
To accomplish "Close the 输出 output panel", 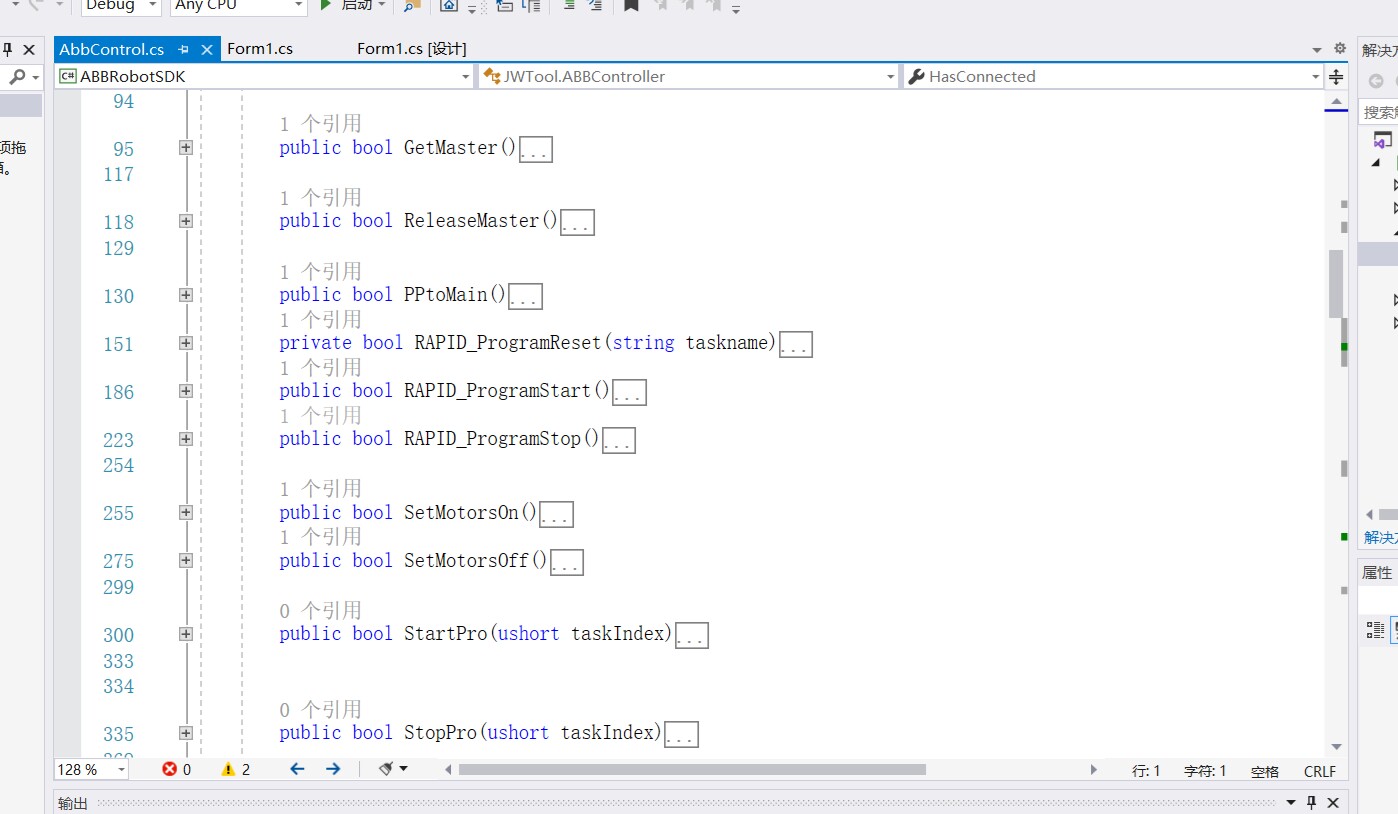I will 1333,802.
